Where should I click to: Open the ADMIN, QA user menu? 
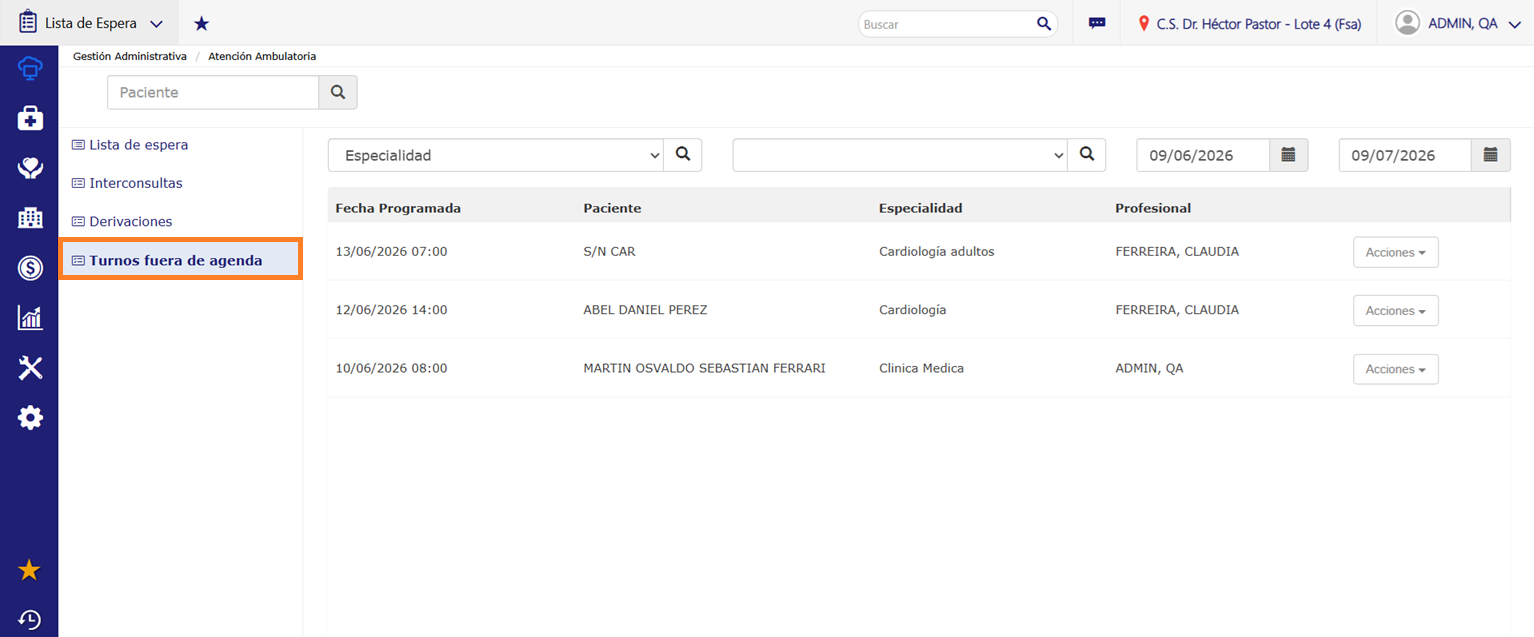pyautogui.click(x=1474, y=24)
